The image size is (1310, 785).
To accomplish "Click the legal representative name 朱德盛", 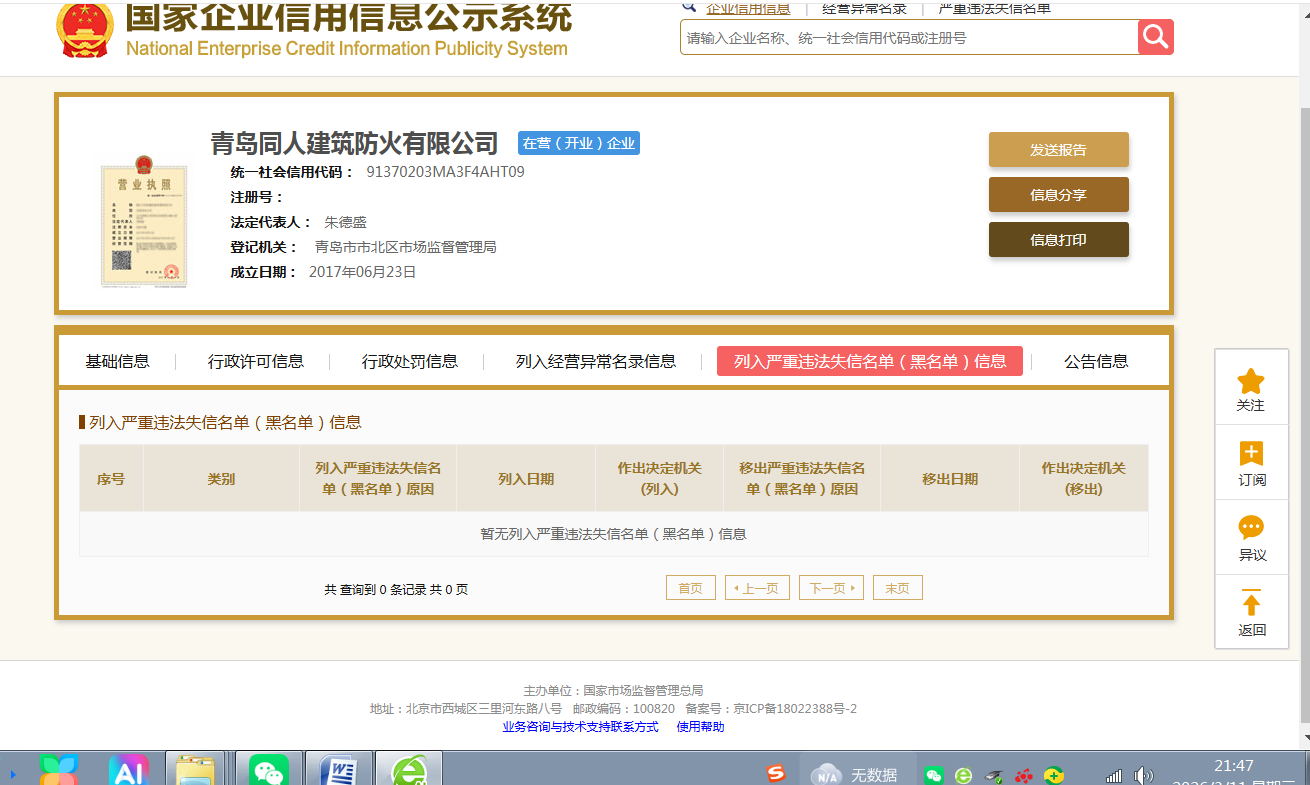I will pos(345,222).
